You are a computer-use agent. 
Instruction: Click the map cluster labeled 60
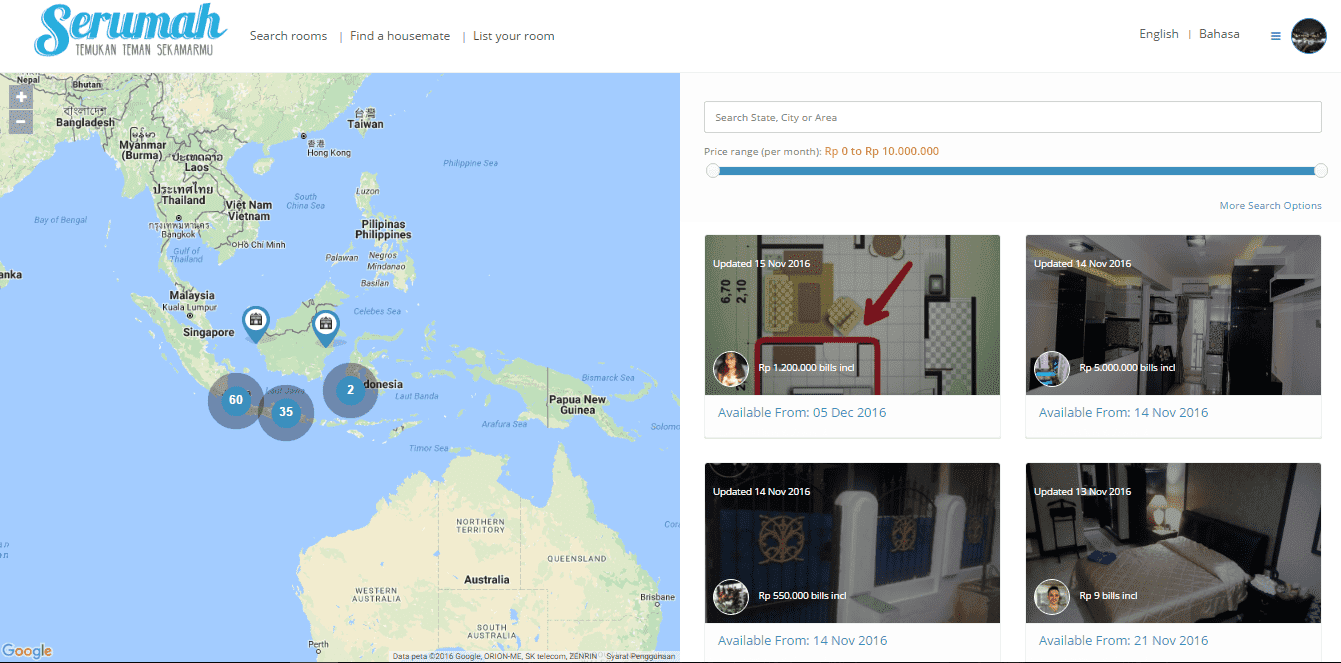click(x=236, y=399)
